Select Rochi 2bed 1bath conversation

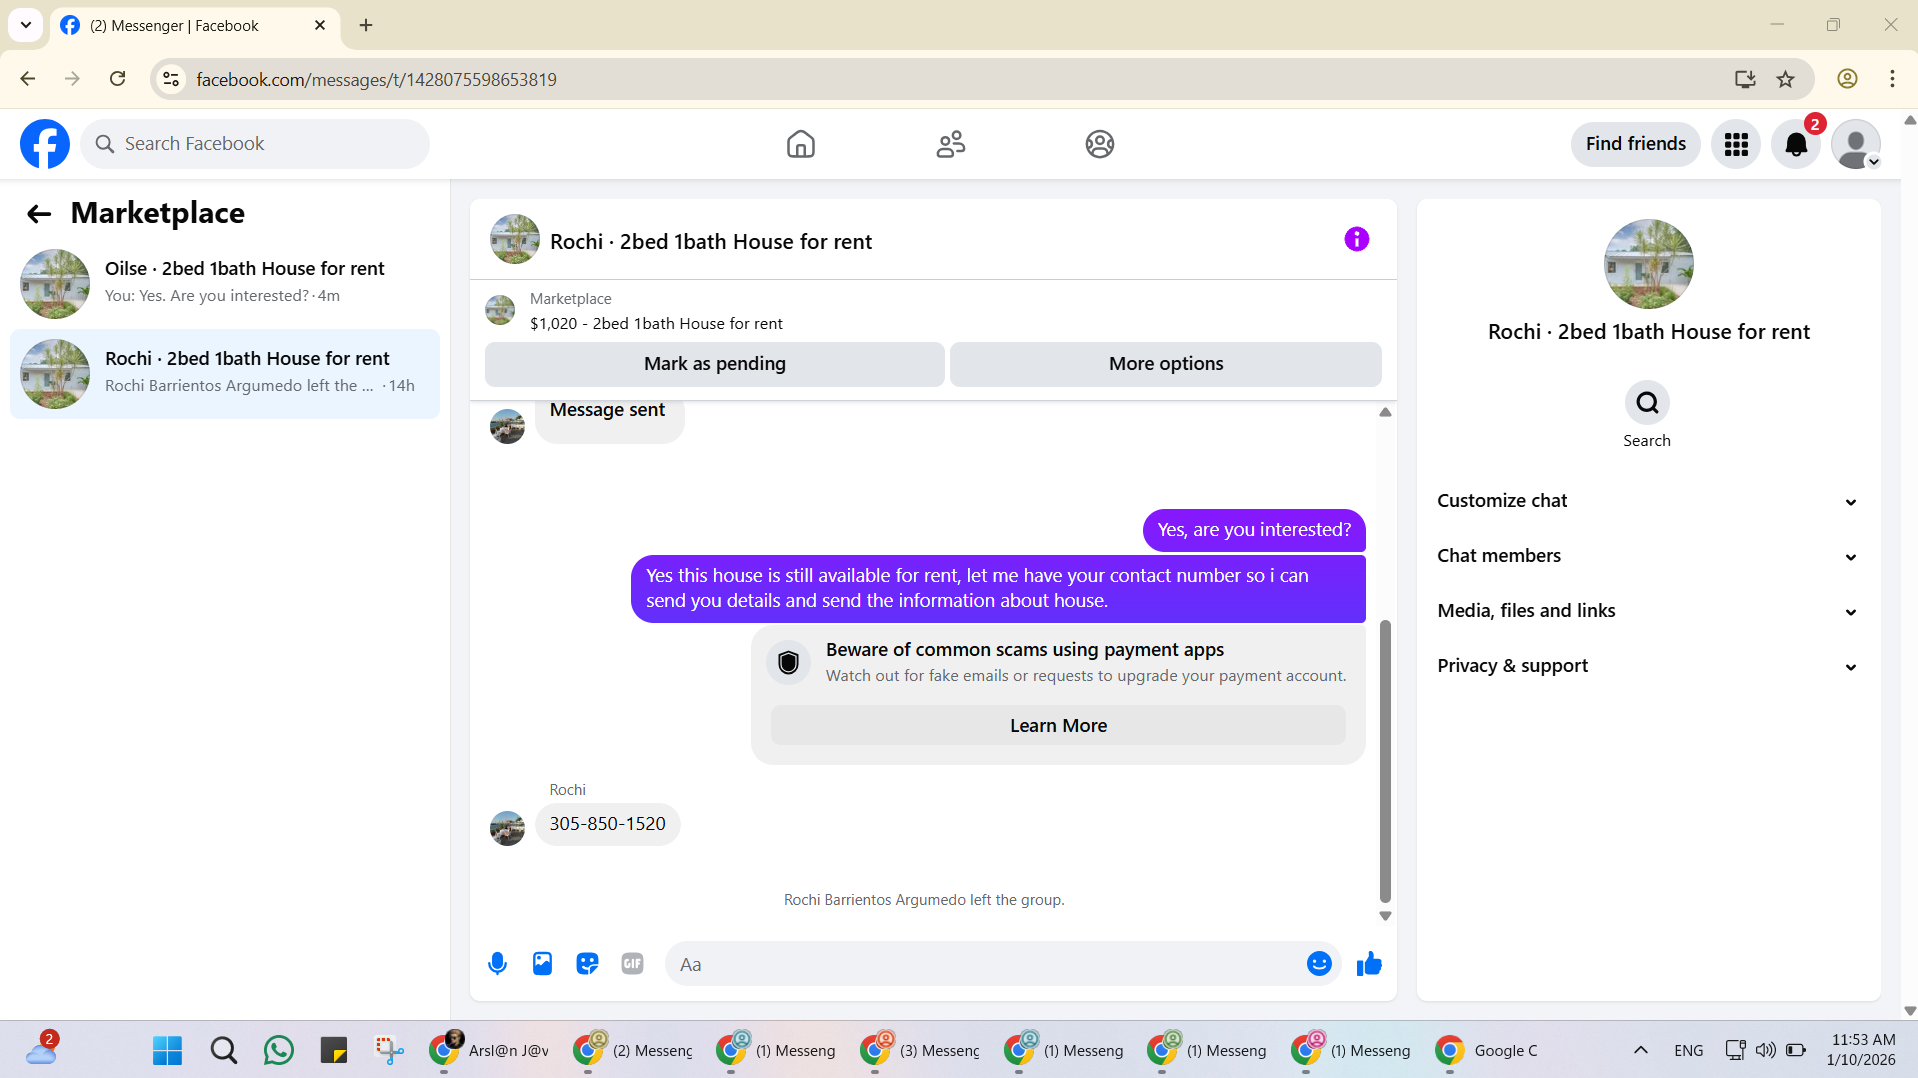pos(225,374)
